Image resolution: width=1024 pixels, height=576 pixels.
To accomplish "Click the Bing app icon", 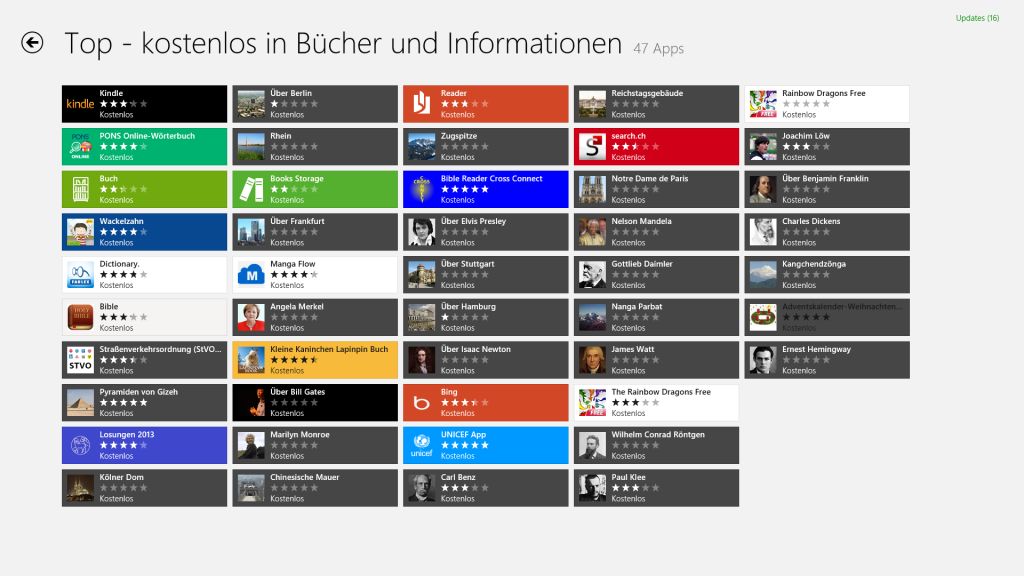I will [x=422, y=403].
